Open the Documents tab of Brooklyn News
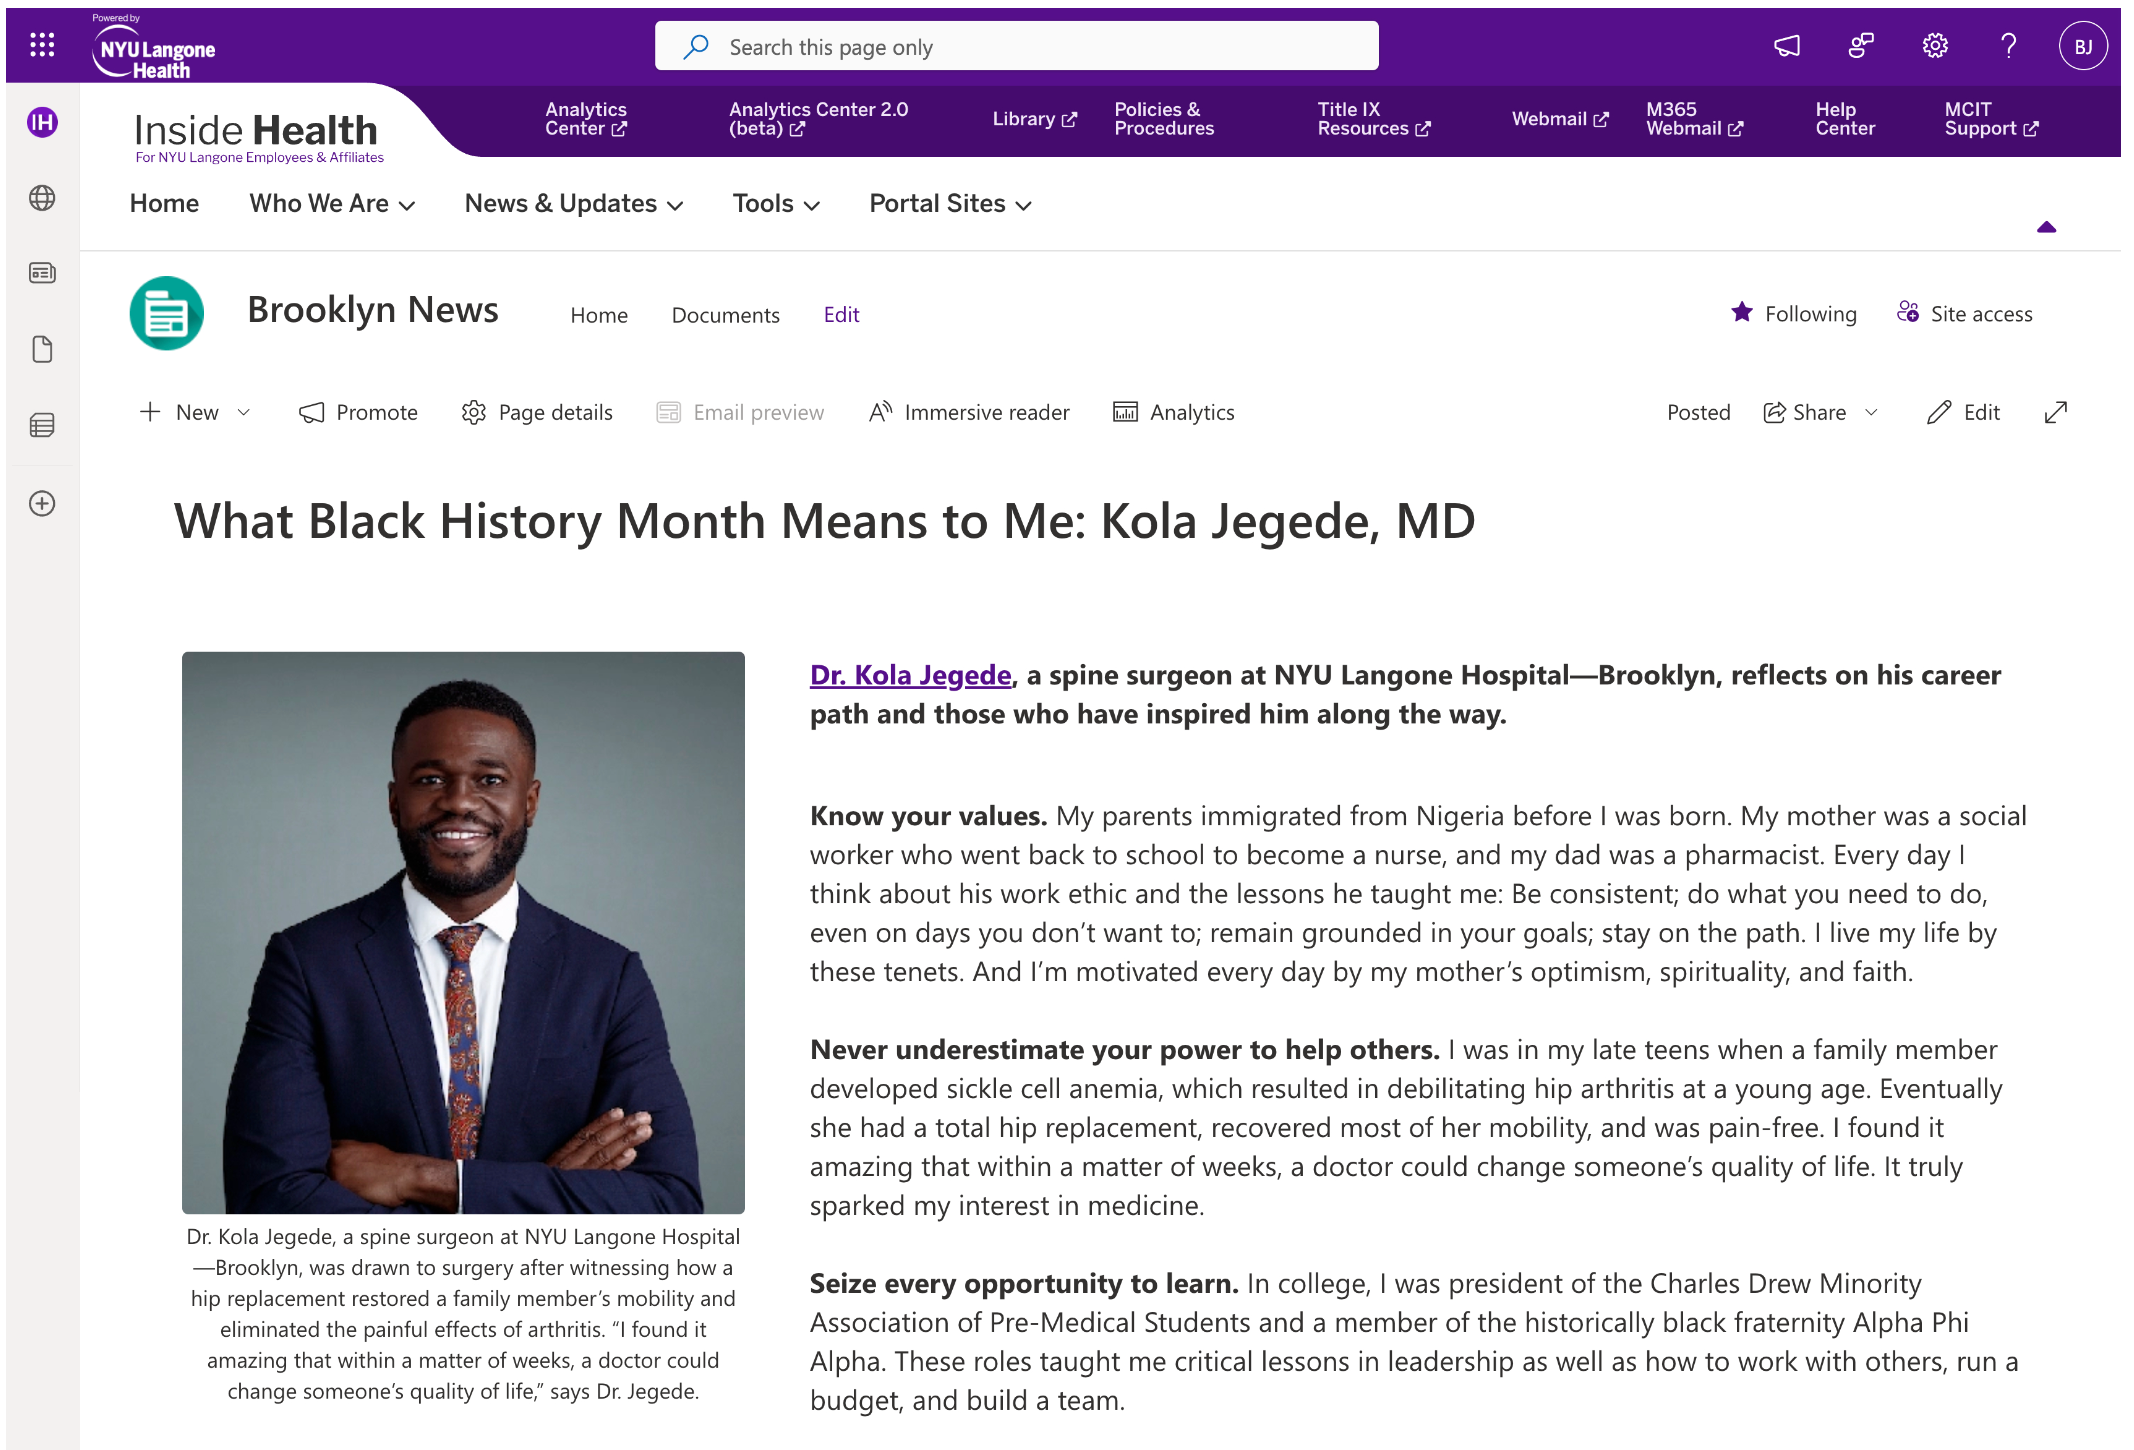The height and width of the screenshot is (1450, 2134). 725,315
